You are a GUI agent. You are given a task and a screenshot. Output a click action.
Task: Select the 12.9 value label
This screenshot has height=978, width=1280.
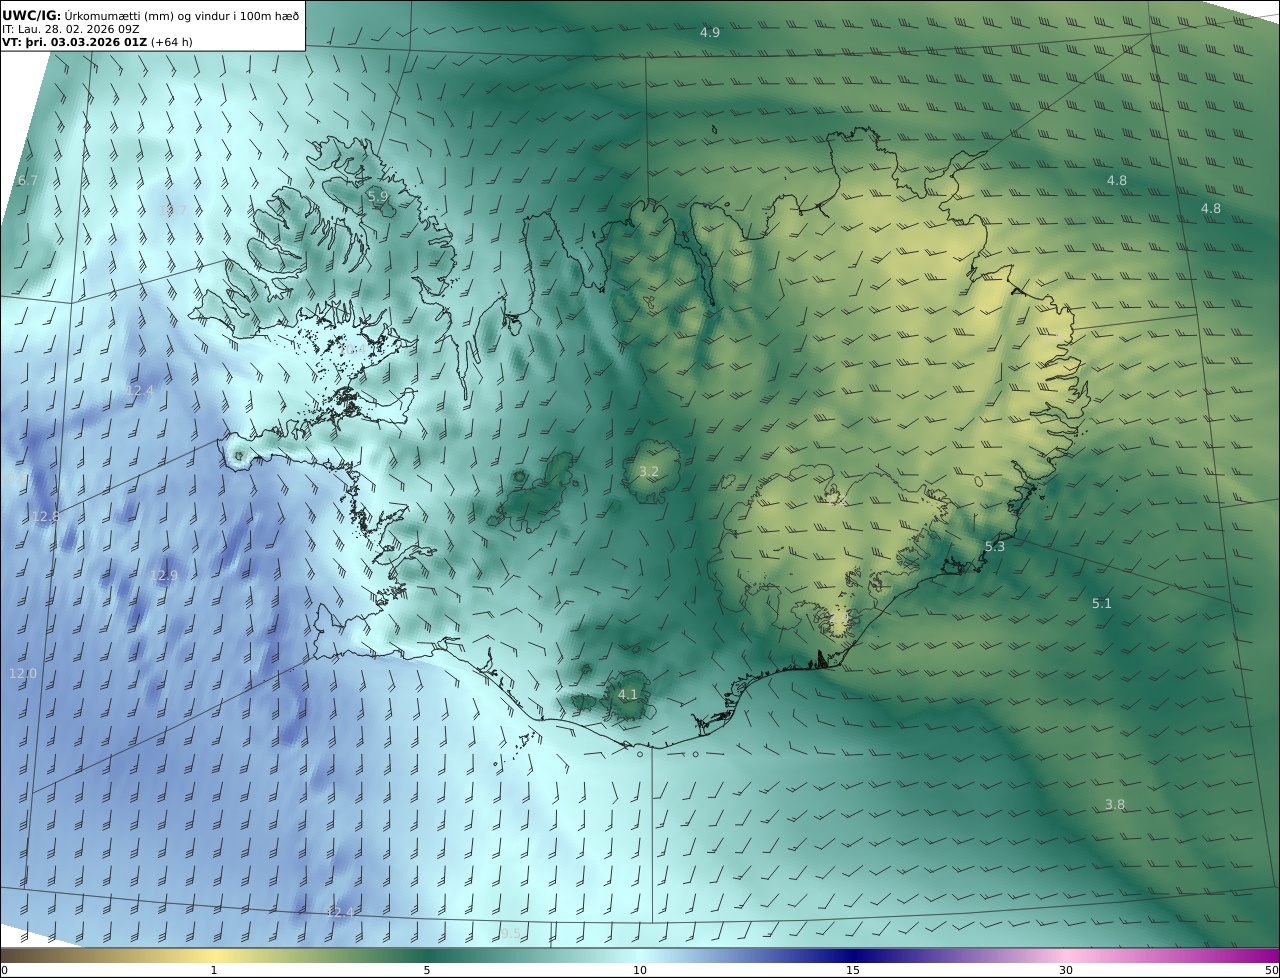click(x=164, y=576)
